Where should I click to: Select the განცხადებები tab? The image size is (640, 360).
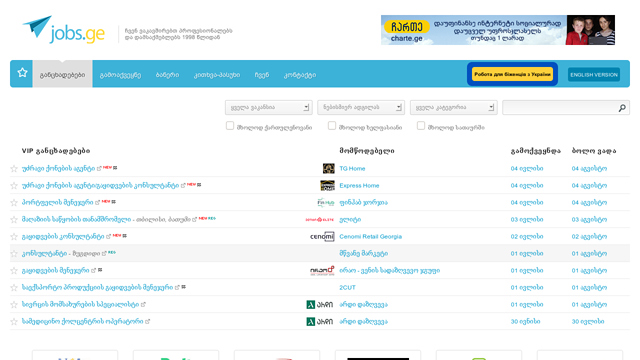(62, 74)
